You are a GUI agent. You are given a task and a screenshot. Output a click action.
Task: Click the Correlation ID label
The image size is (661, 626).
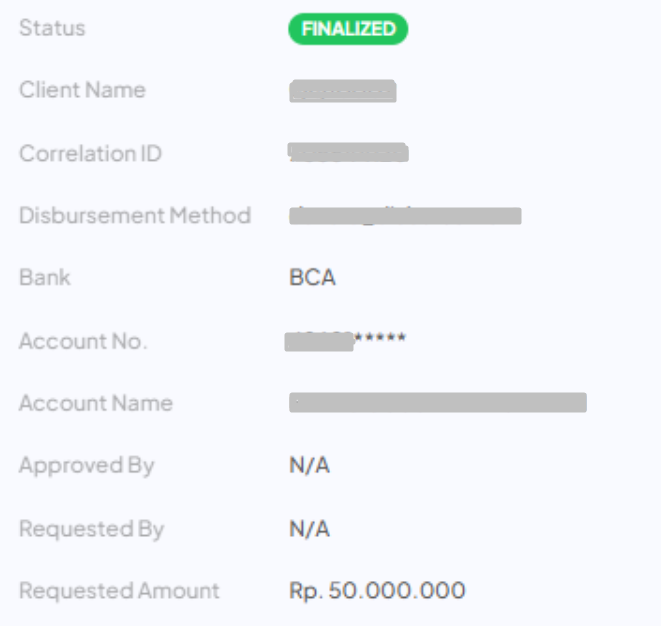(90, 153)
